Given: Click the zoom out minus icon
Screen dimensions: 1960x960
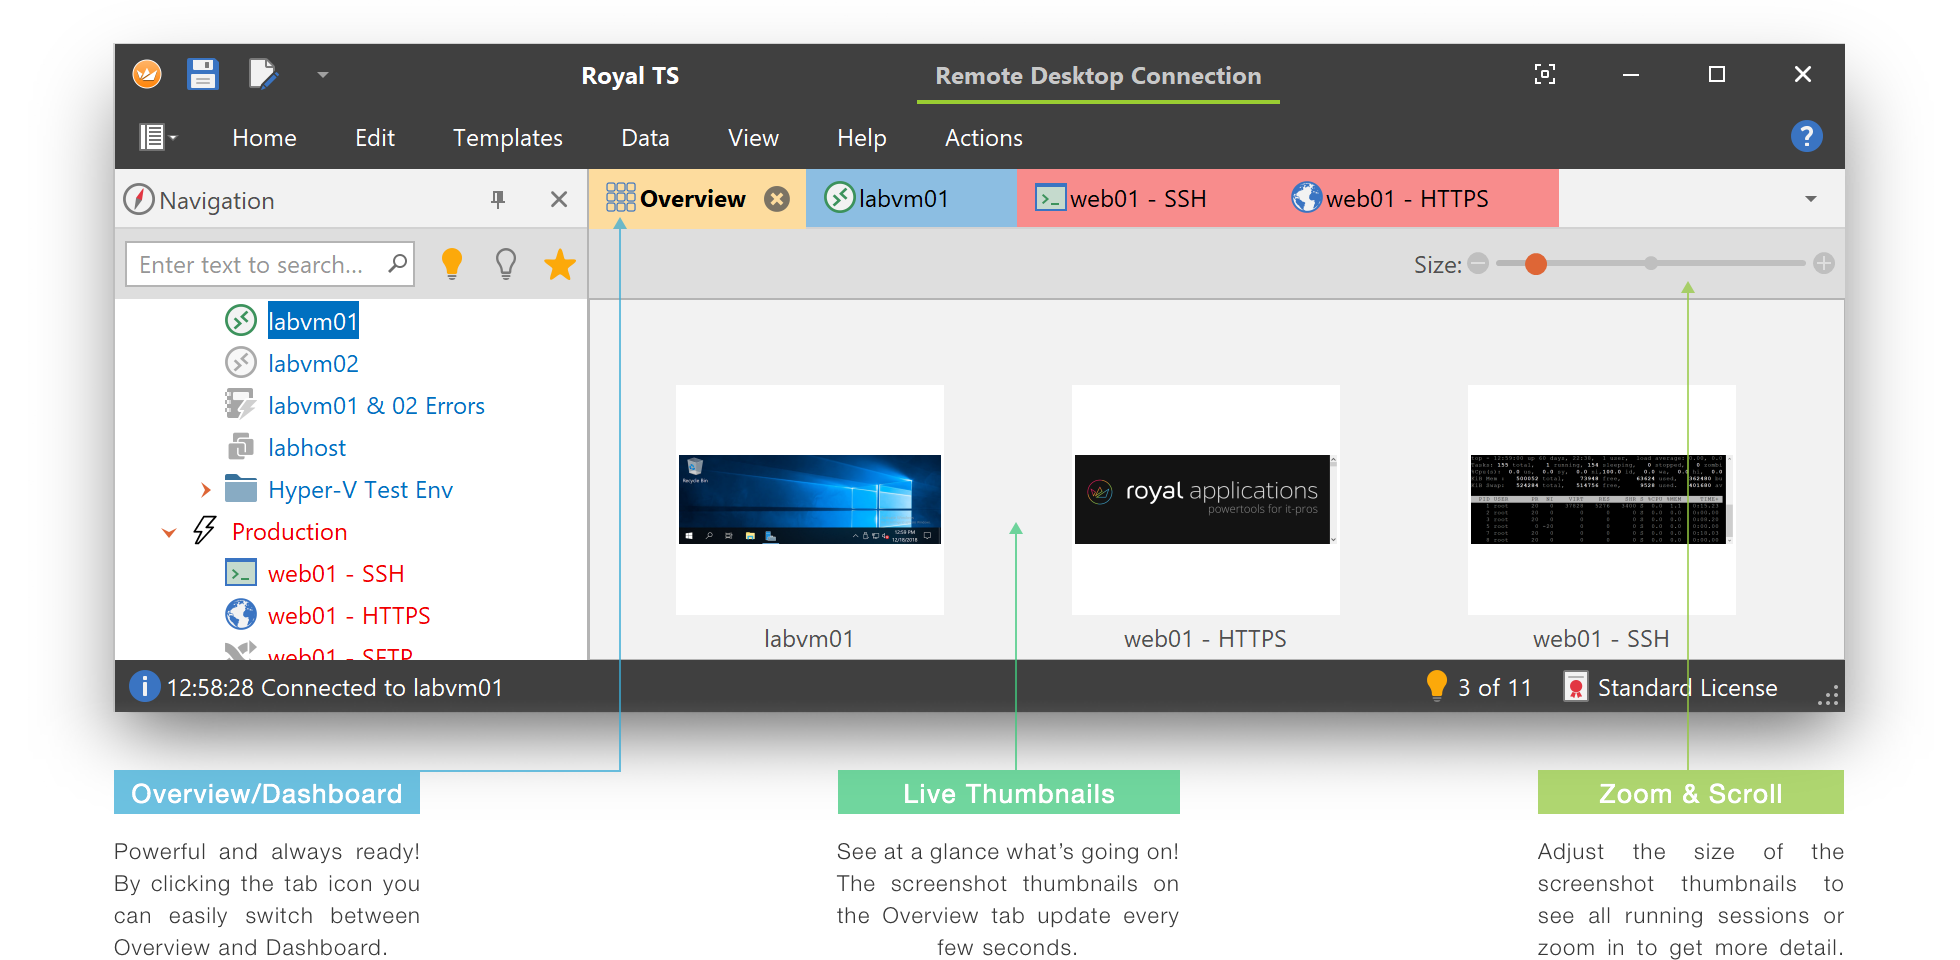Looking at the screenshot, I should pos(1478,264).
